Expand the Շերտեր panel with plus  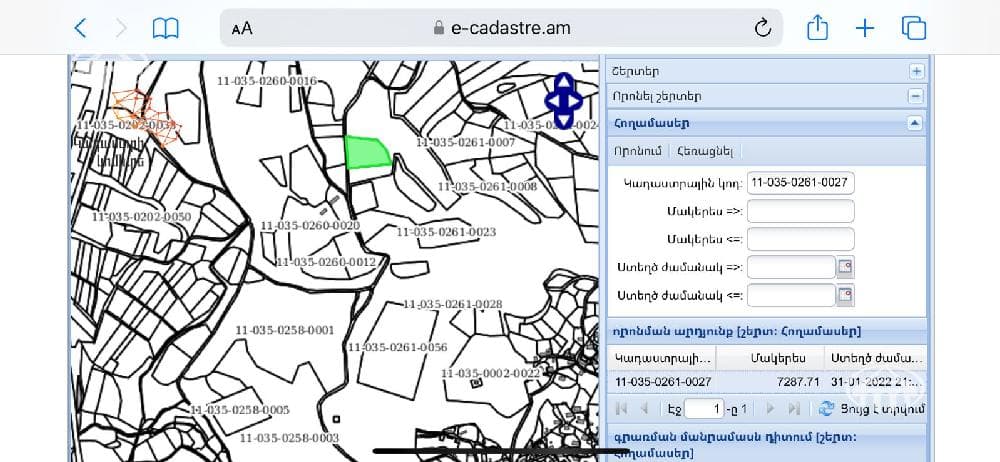click(x=916, y=71)
